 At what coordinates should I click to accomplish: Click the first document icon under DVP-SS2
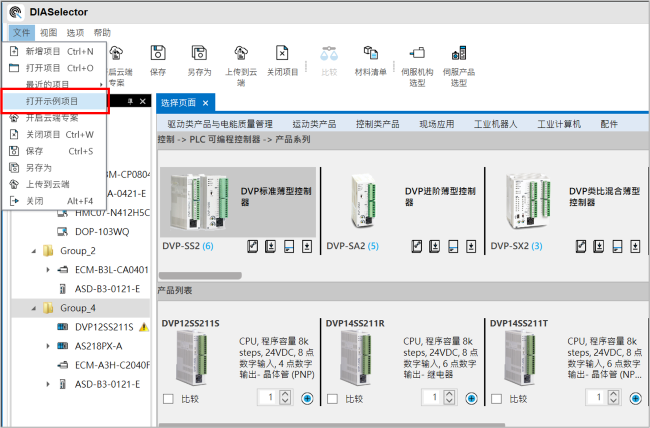(253, 245)
